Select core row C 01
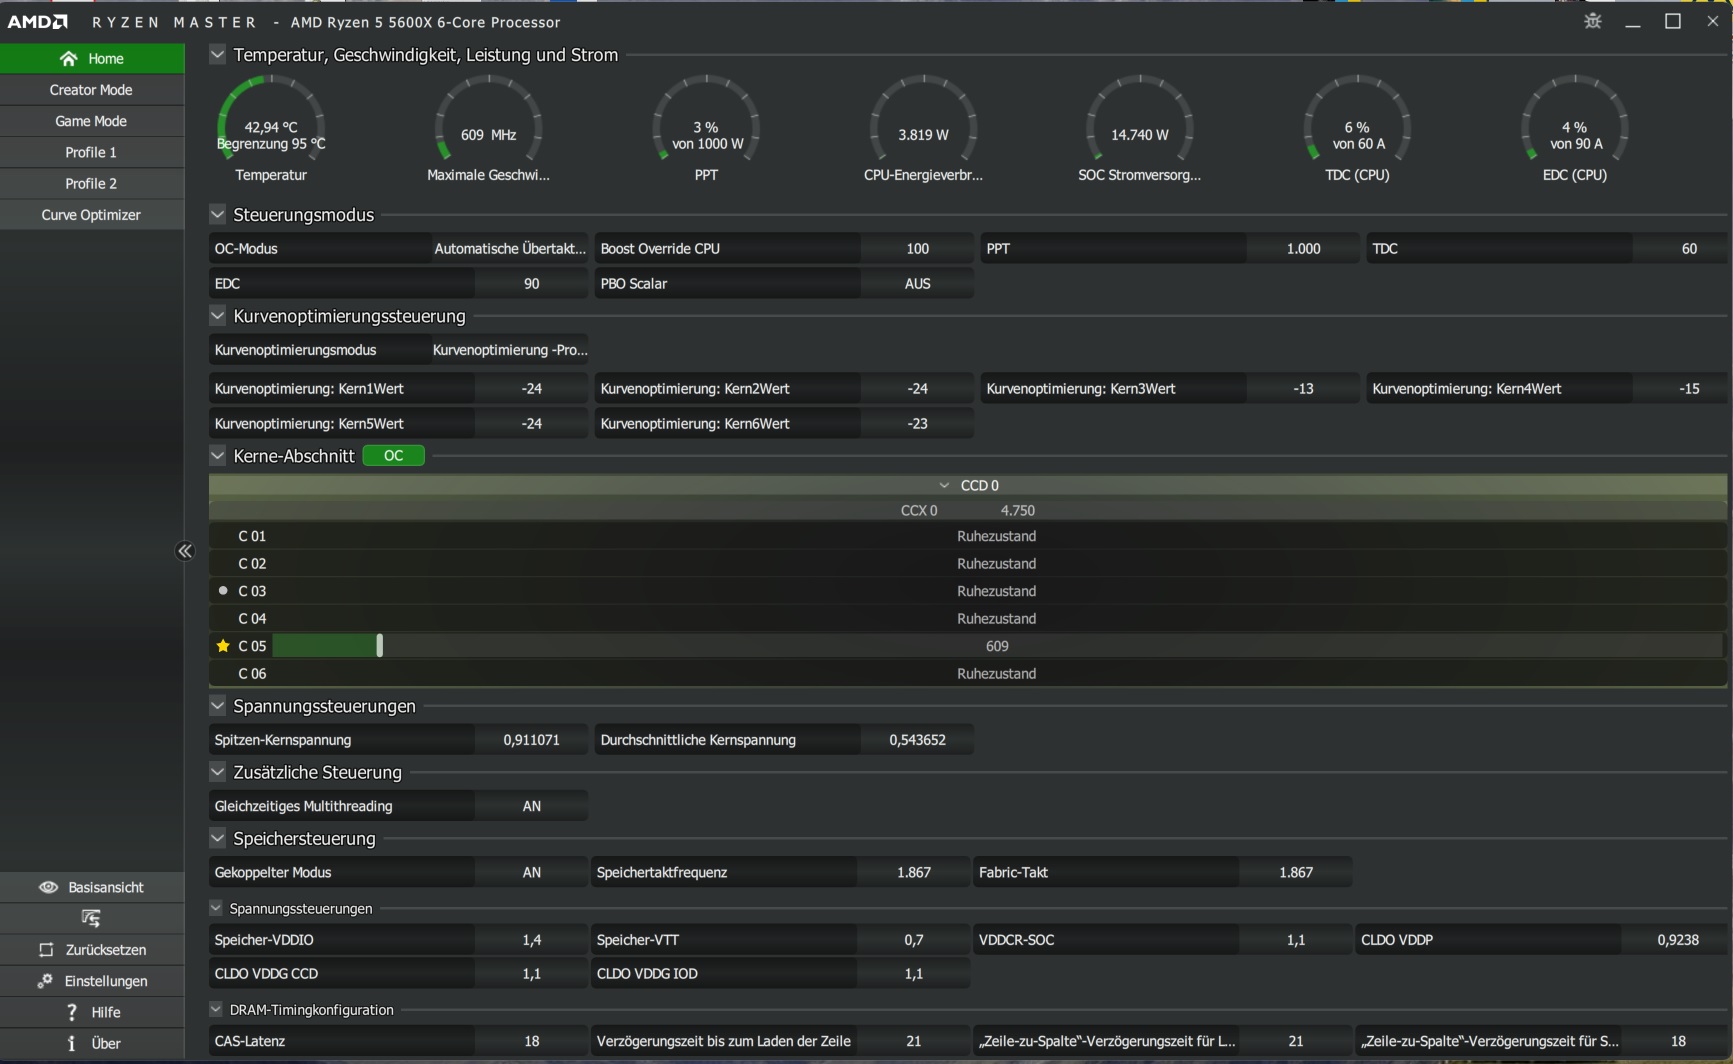 [x=968, y=536]
